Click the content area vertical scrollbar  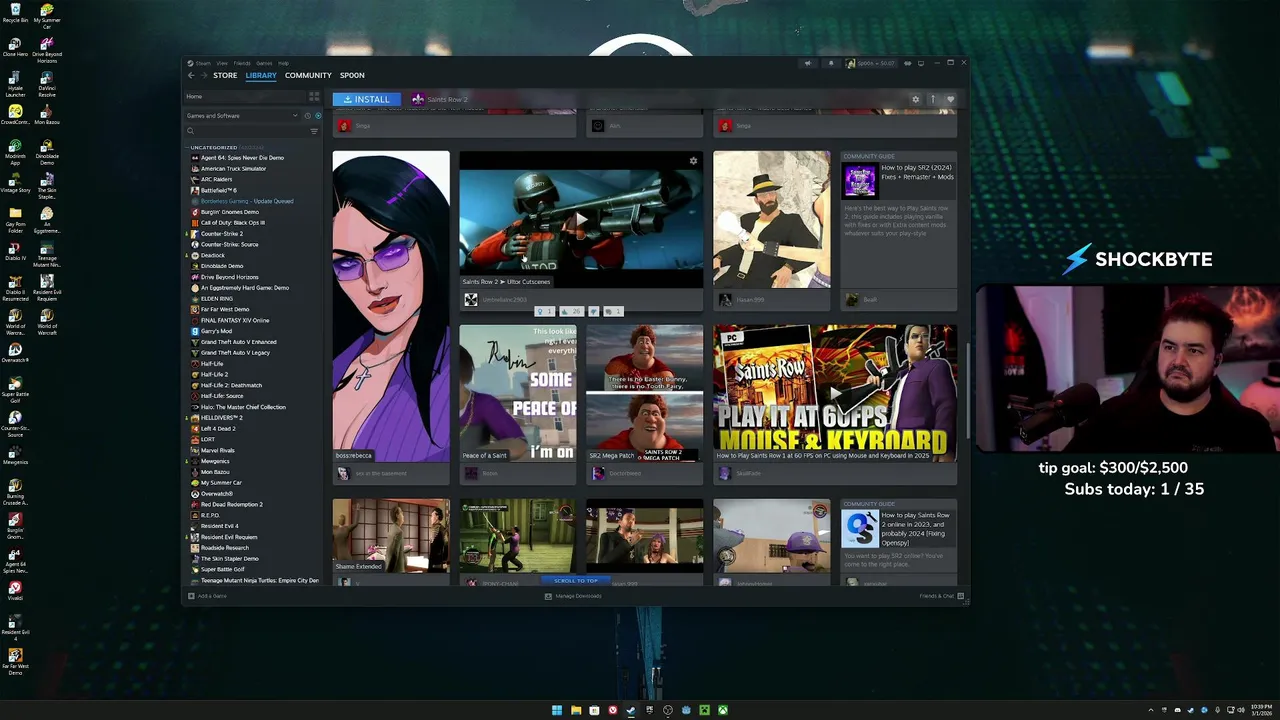click(x=967, y=390)
